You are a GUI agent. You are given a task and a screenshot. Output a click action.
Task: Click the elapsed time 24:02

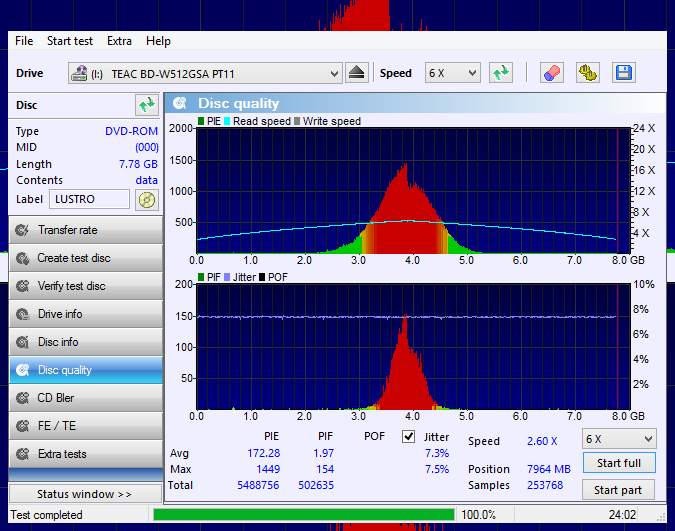pyautogui.click(x=622, y=515)
